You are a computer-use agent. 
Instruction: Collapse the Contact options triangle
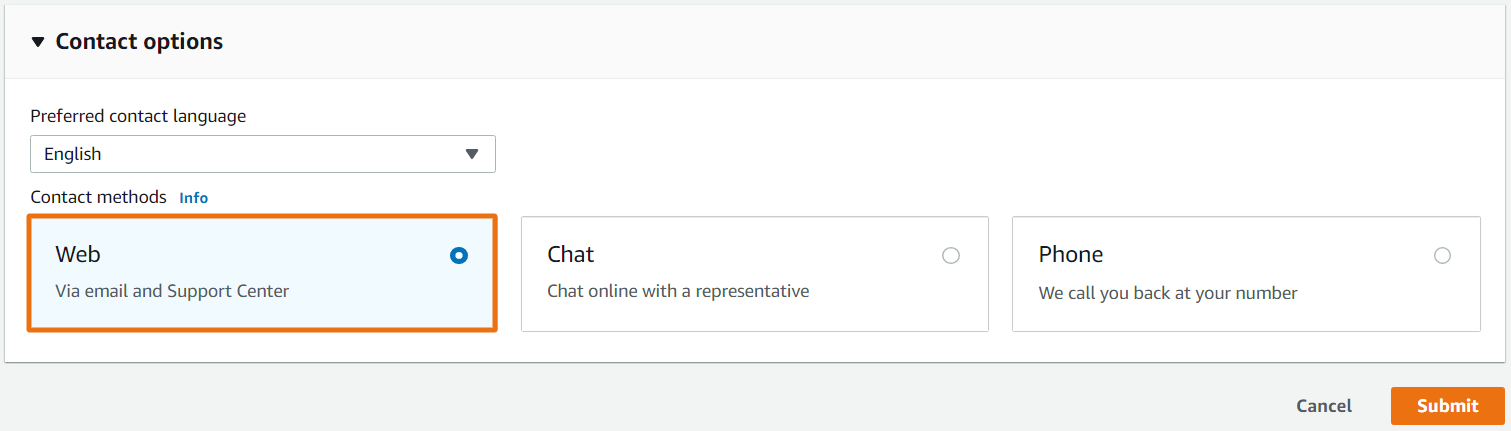tap(38, 42)
